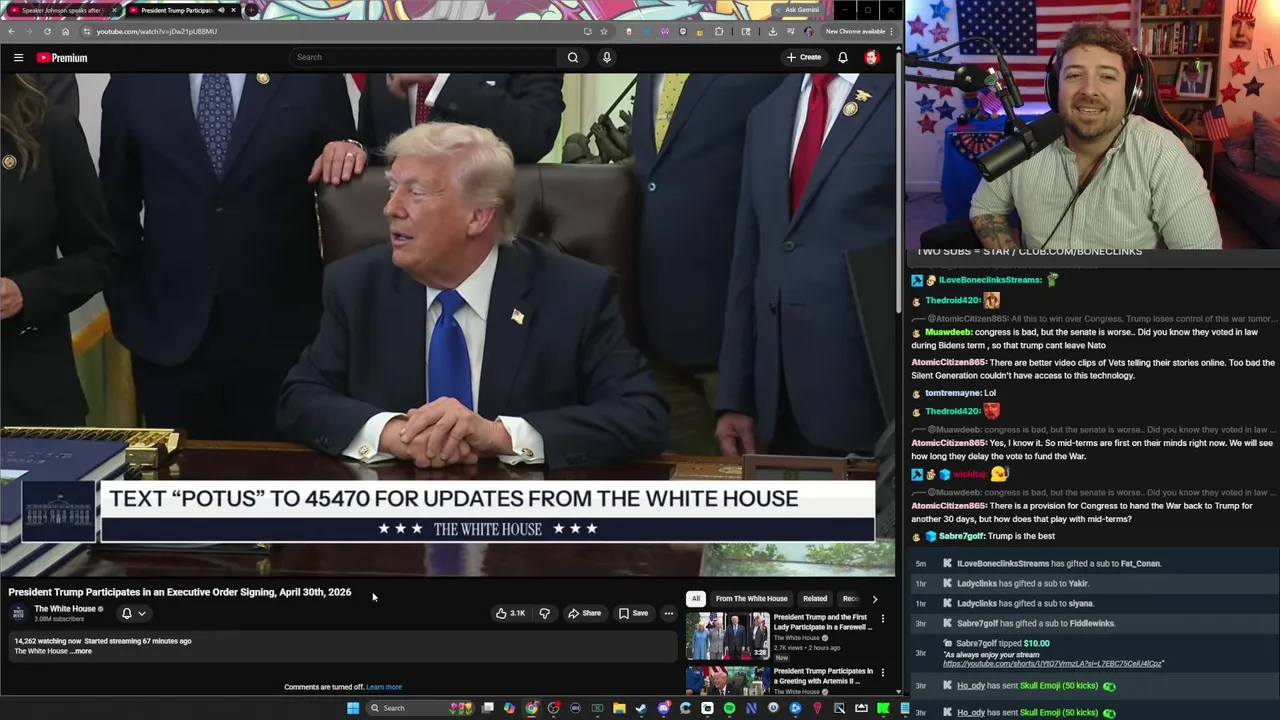Open YouTube notifications bell in header
1280x720 pixels.
coord(843,57)
